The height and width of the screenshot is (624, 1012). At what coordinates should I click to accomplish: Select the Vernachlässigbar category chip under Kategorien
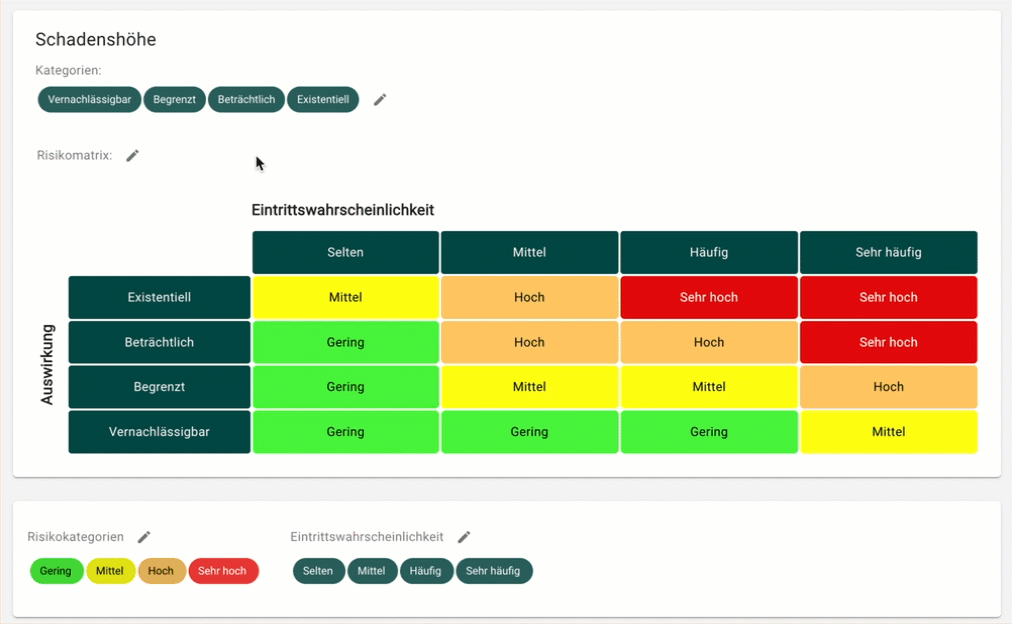90,100
